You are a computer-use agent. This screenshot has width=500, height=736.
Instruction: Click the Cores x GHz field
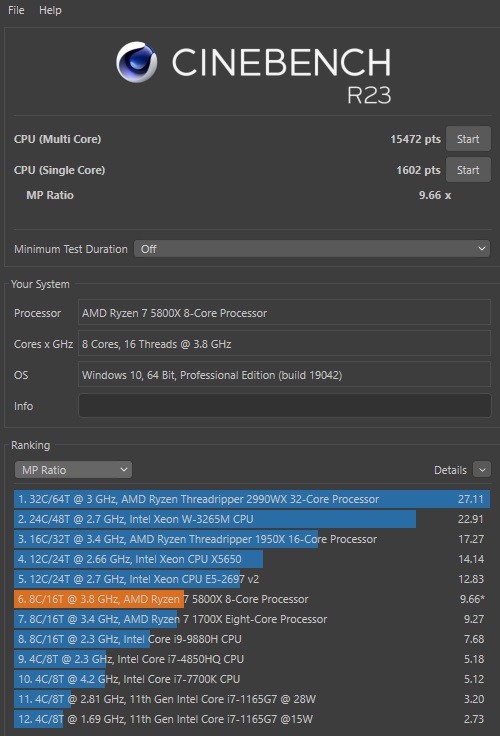[x=285, y=344]
